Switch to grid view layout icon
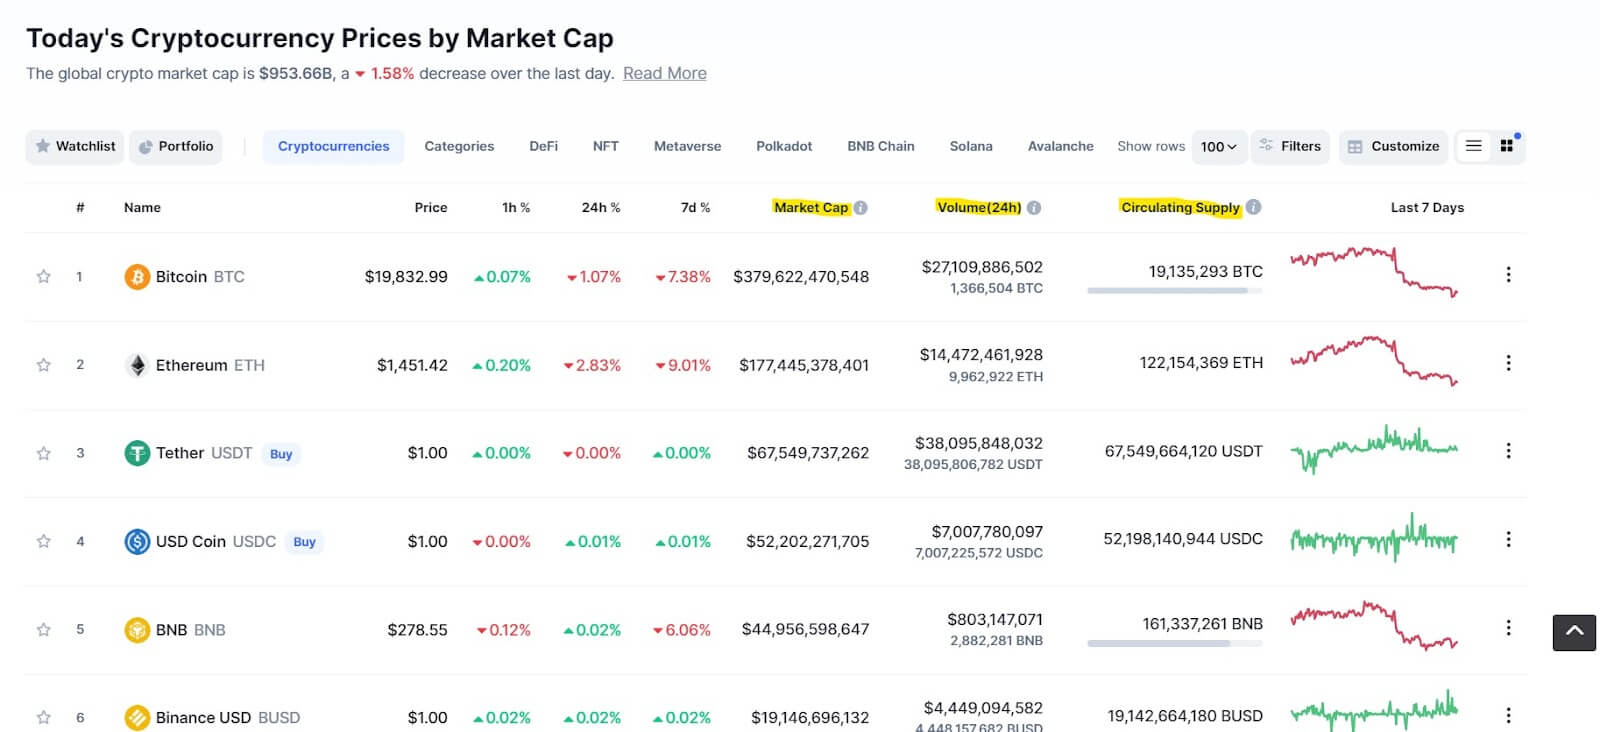Viewport: 1600px width, 732px height. [1507, 146]
